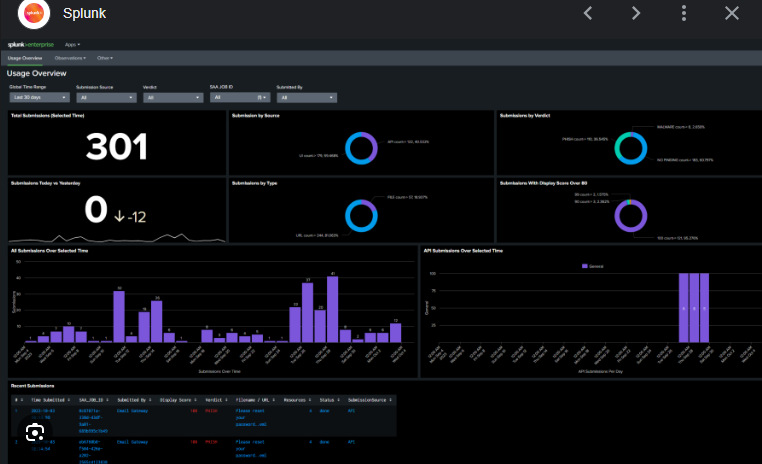The height and width of the screenshot is (464, 762).
Task: Sort by SAA_JOB_ID column
Action: pyautogui.click(x=93, y=400)
